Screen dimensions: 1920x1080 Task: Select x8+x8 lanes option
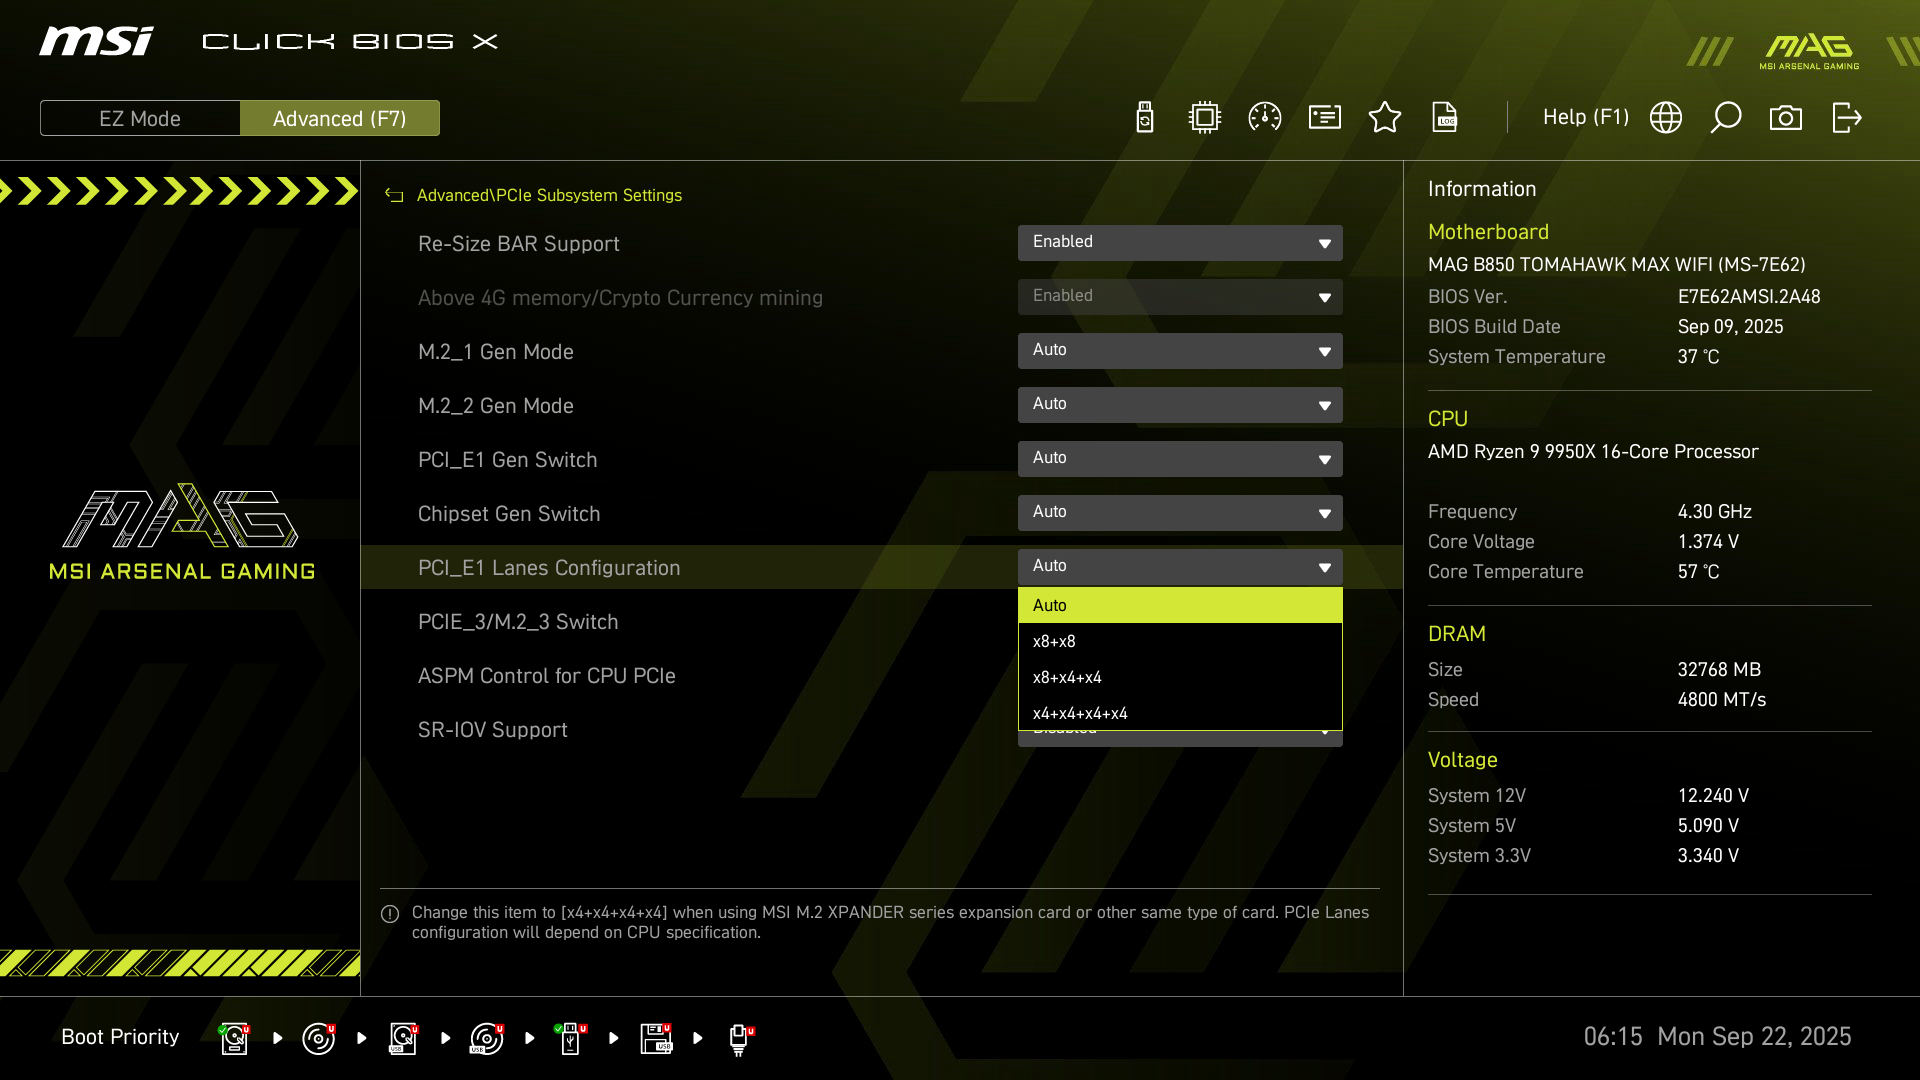1180,642
